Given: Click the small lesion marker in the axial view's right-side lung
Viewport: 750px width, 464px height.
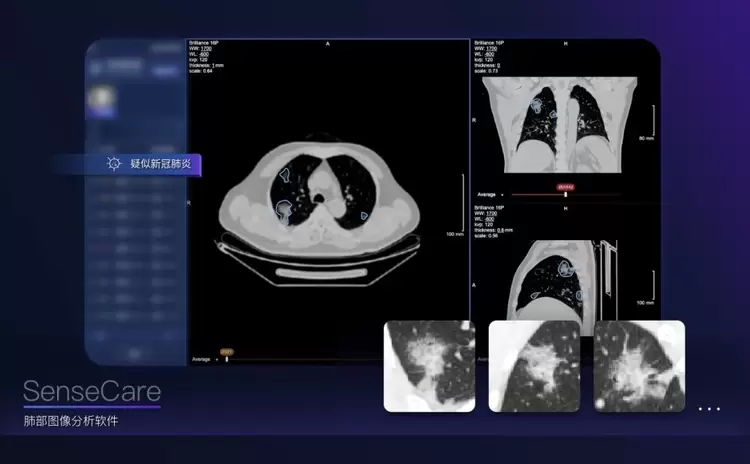Looking at the screenshot, I should pyautogui.click(x=364, y=215).
